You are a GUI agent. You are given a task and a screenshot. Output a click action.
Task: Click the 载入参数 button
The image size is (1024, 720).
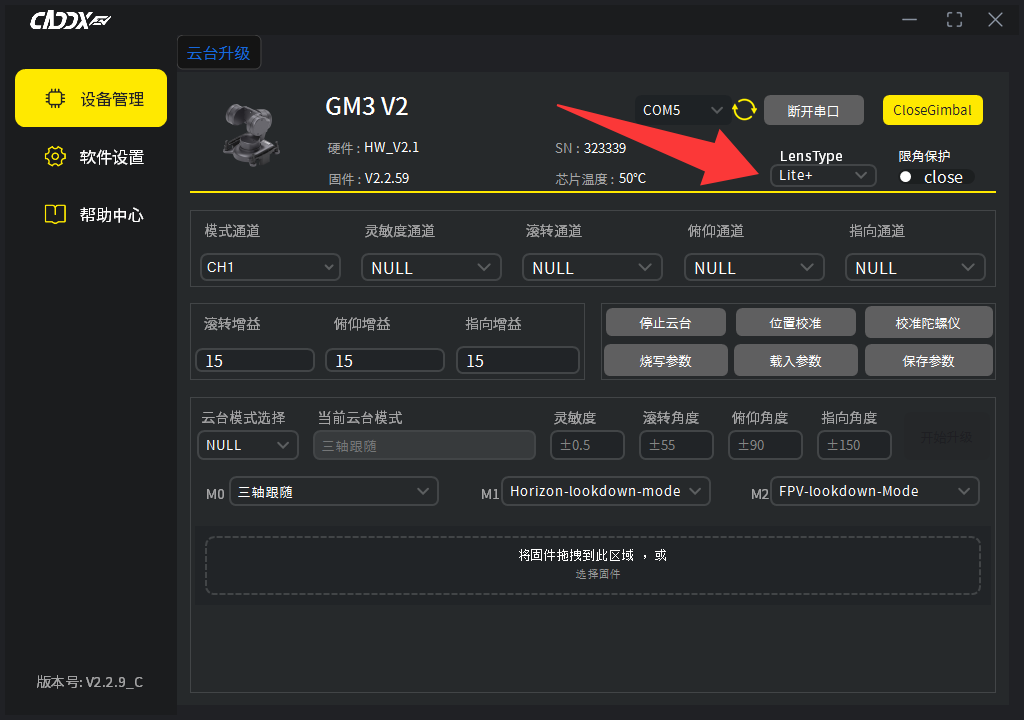[x=795, y=361]
